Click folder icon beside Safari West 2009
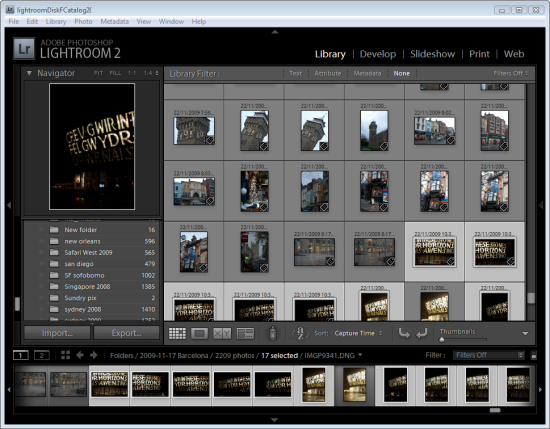Viewport: 550px width, 429px height. [54, 253]
